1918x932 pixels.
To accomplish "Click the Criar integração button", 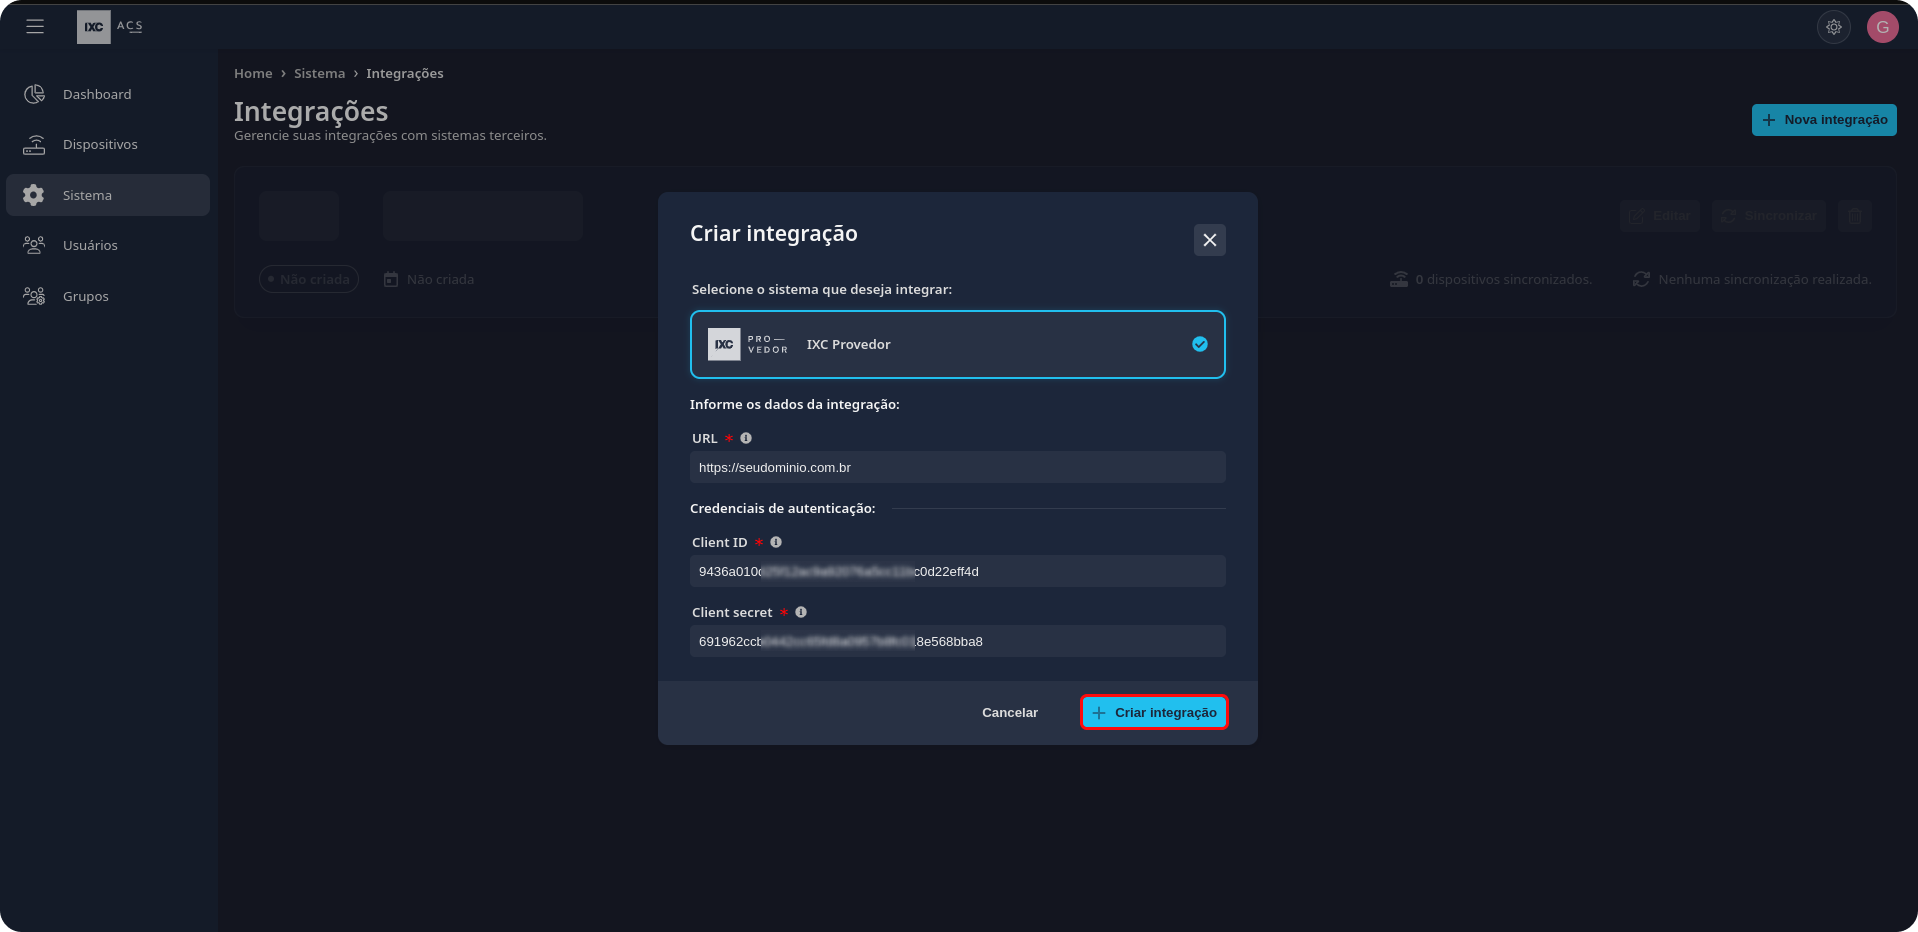I will pos(1154,713).
